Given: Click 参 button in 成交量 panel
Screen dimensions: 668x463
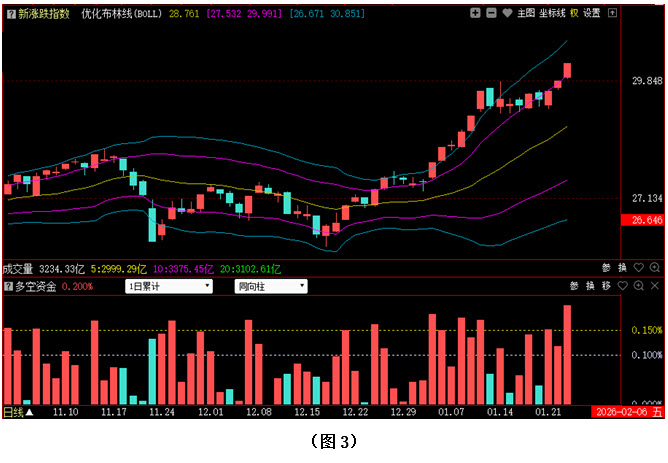Looking at the screenshot, I should (x=606, y=268).
